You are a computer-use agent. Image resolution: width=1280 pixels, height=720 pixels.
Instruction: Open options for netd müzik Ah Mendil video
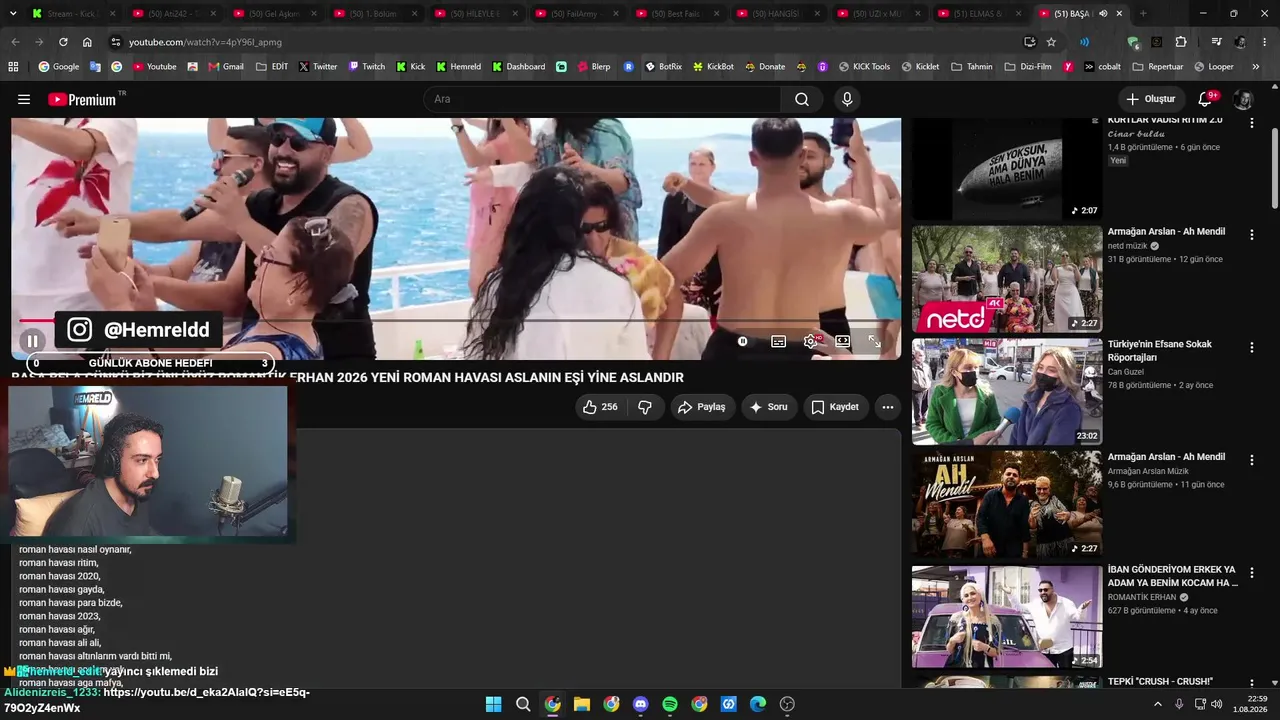(x=1251, y=234)
